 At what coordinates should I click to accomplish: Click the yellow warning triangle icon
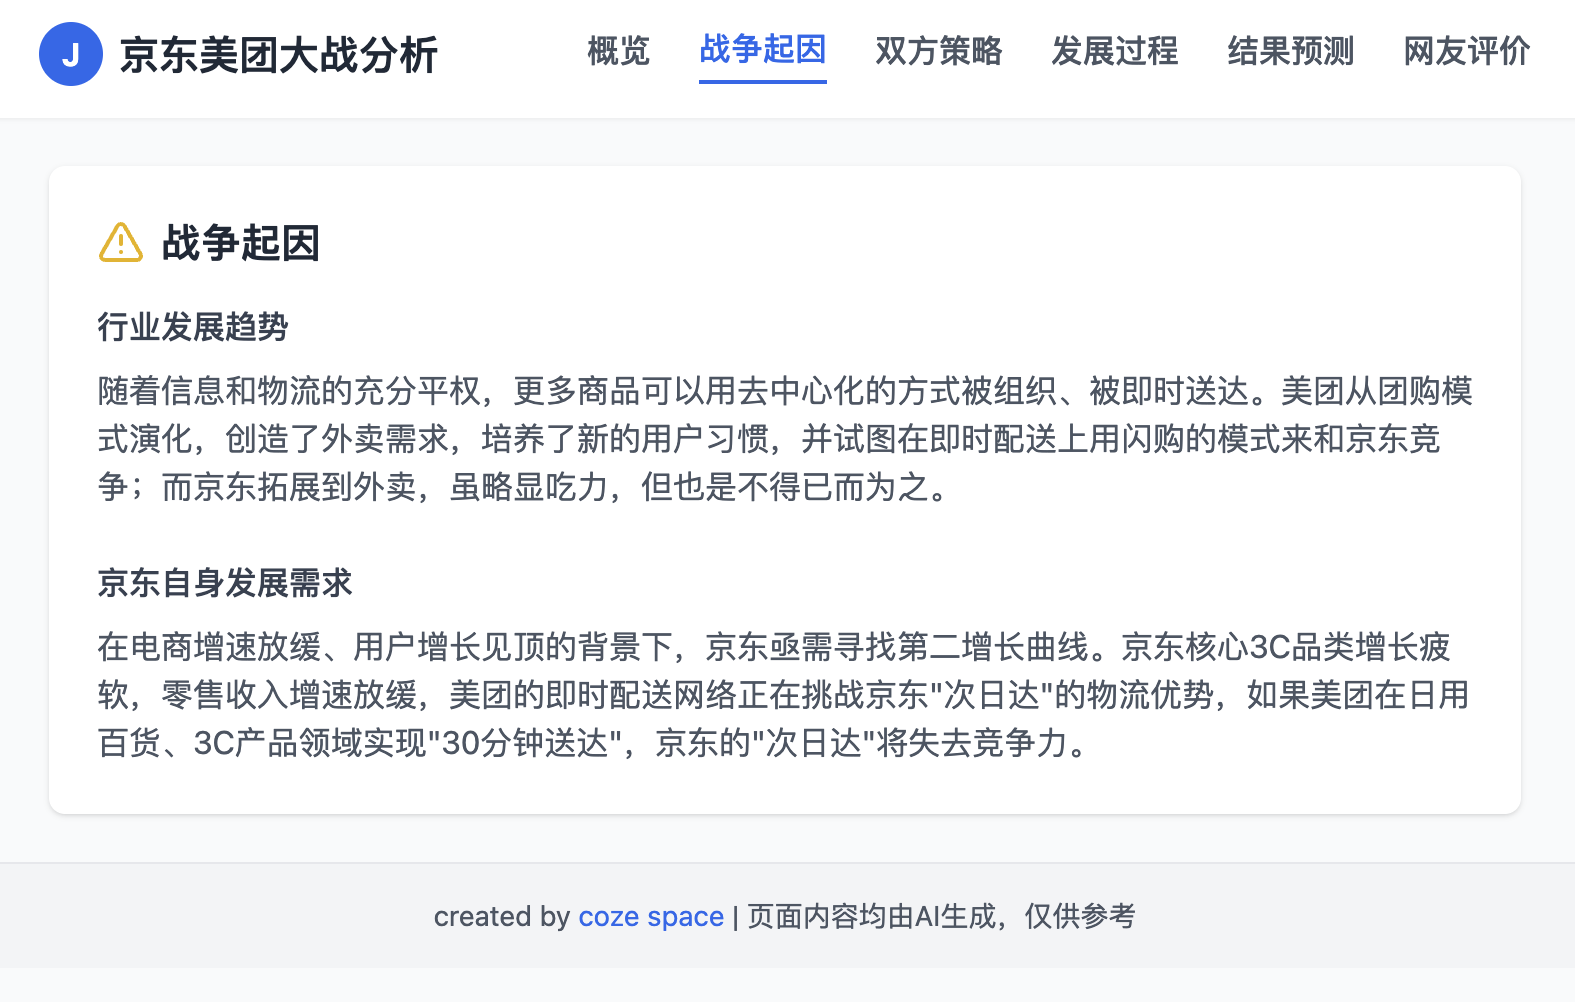[121, 242]
